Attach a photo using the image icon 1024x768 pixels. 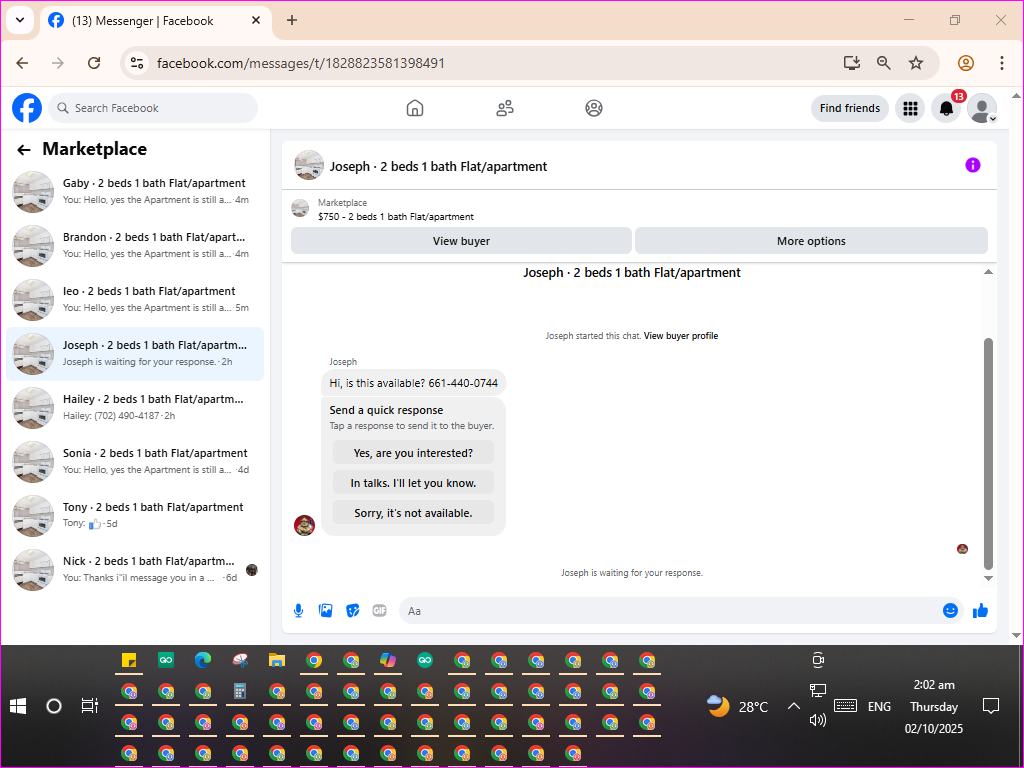pyautogui.click(x=325, y=611)
